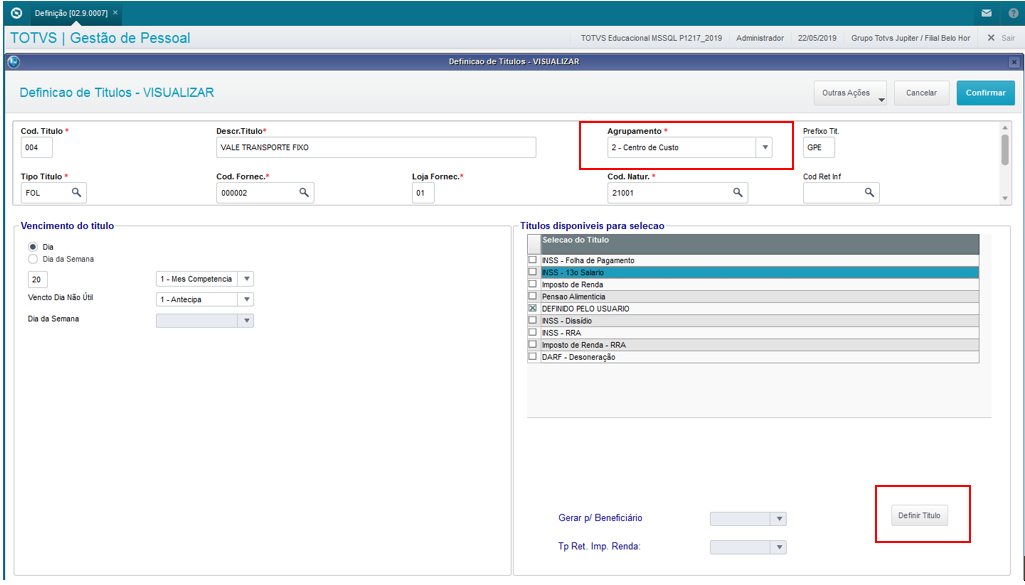Uncheck DEFINIDO PELO USUARIO box
Image resolution: width=1025 pixels, height=585 pixels.
[x=533, y=308]
